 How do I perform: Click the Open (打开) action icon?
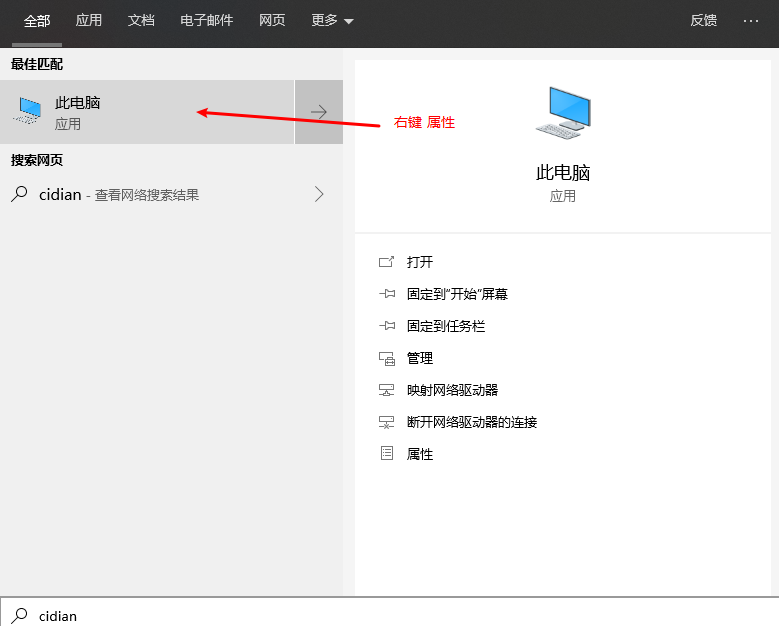tap(386, 262)
